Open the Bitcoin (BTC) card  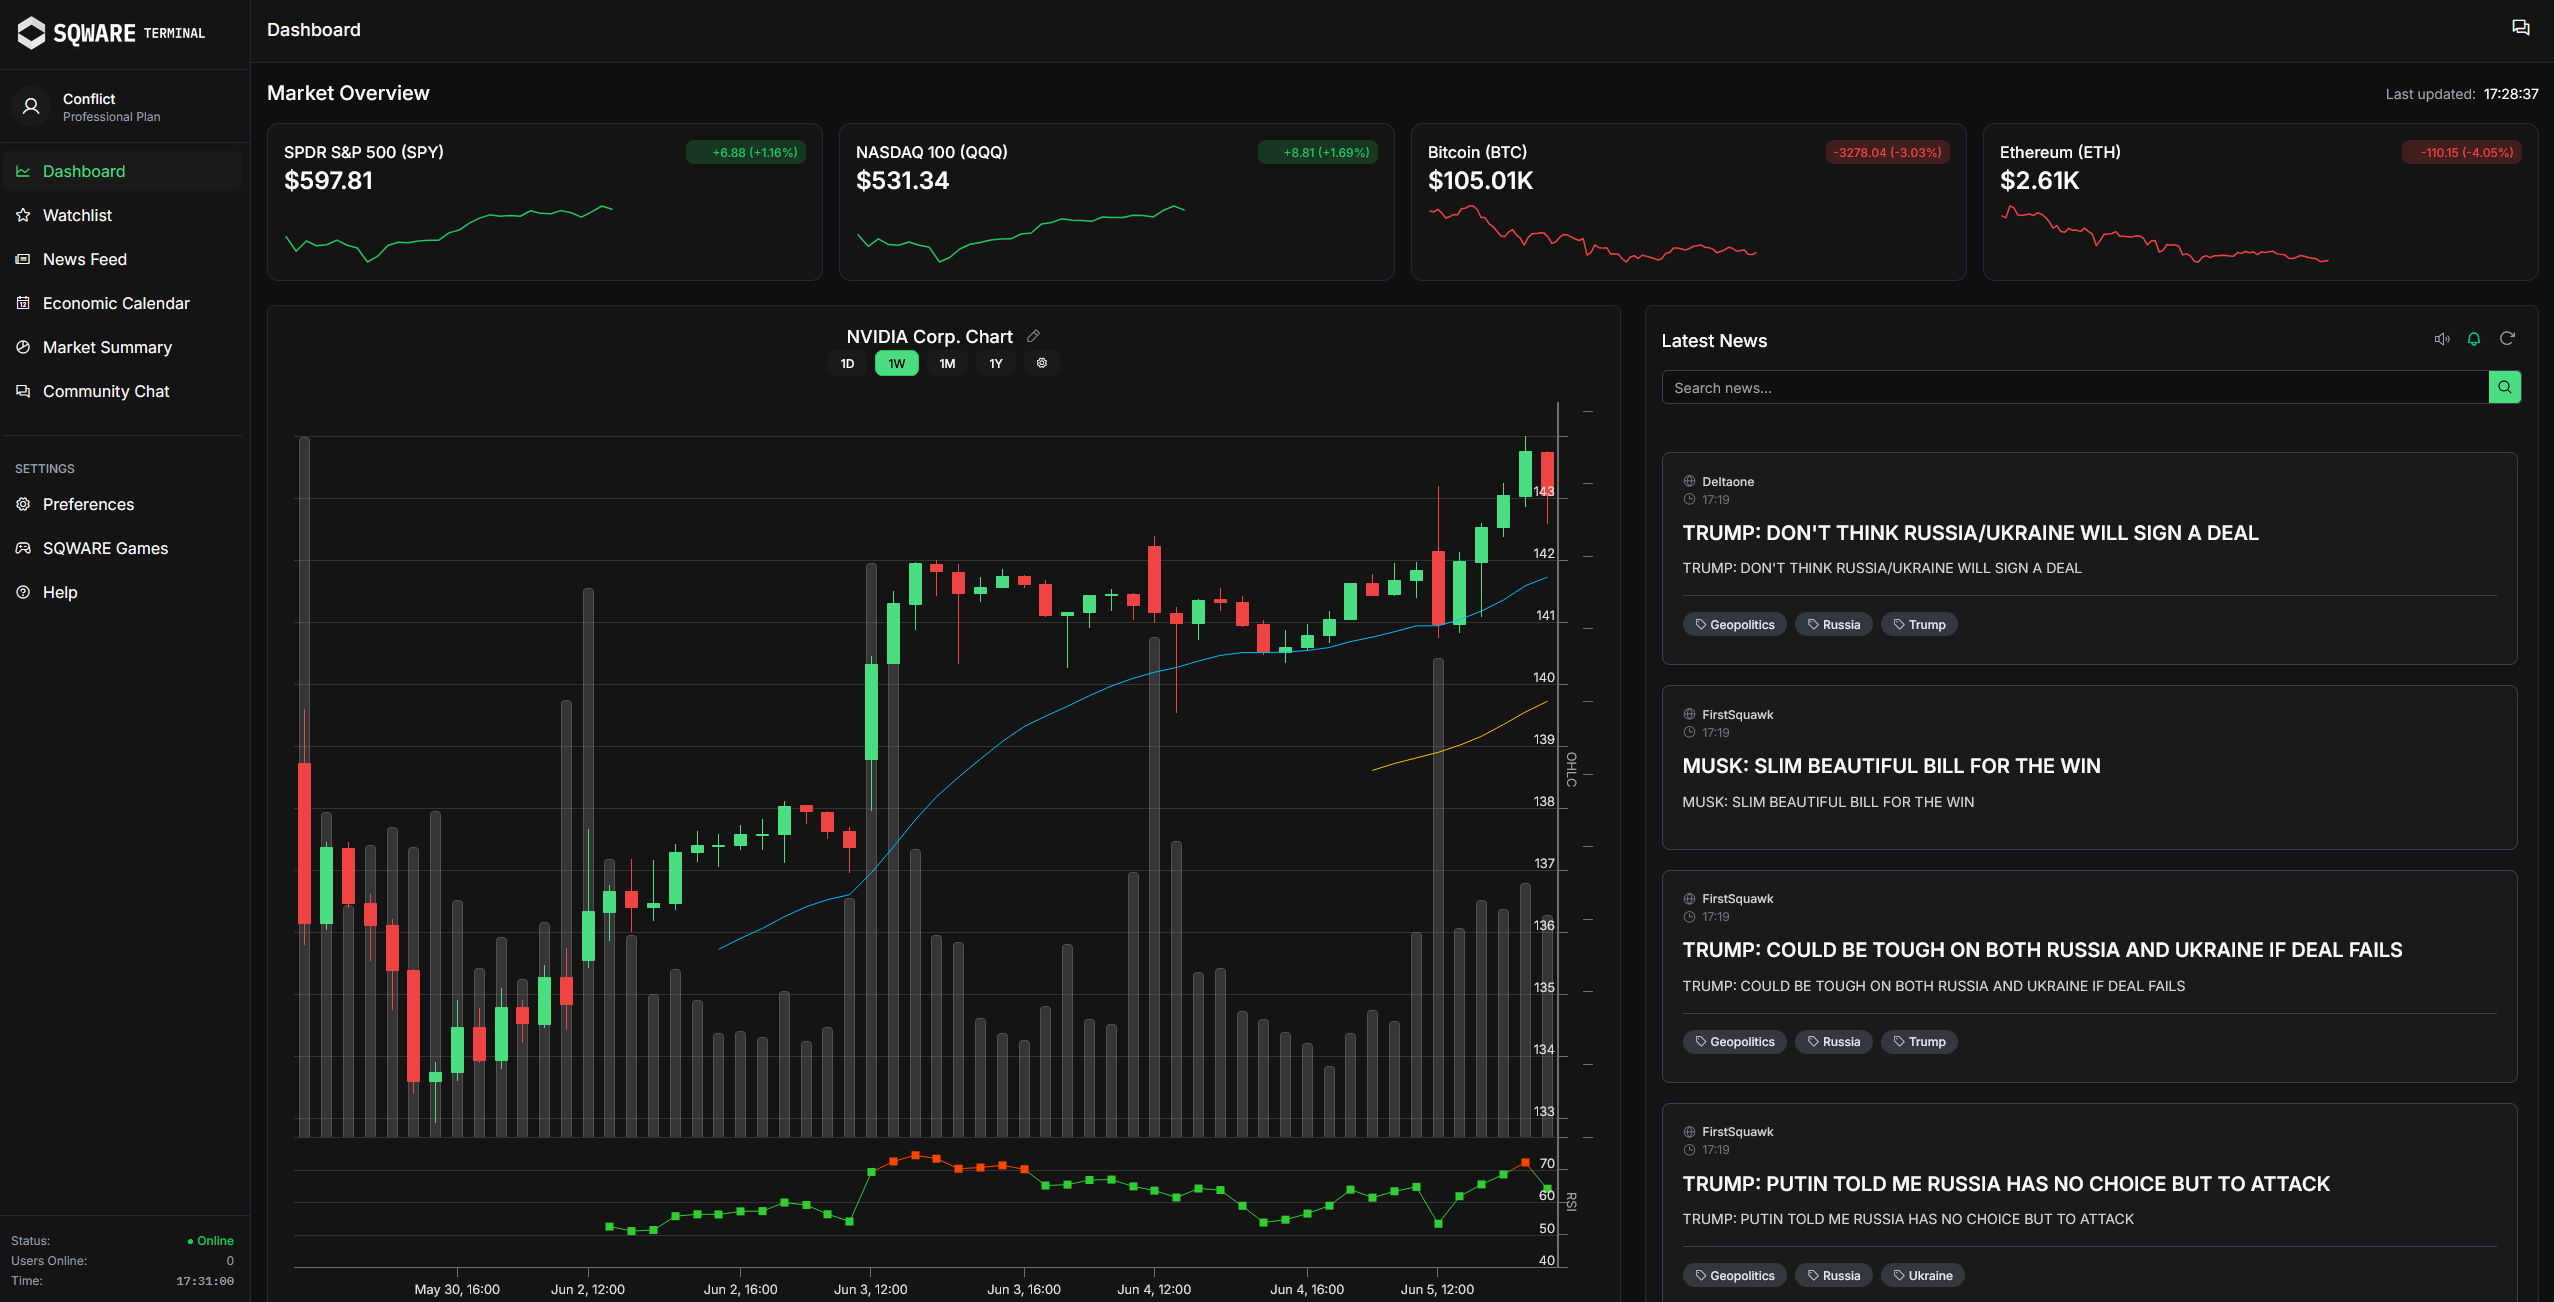tap(1689, 202)
